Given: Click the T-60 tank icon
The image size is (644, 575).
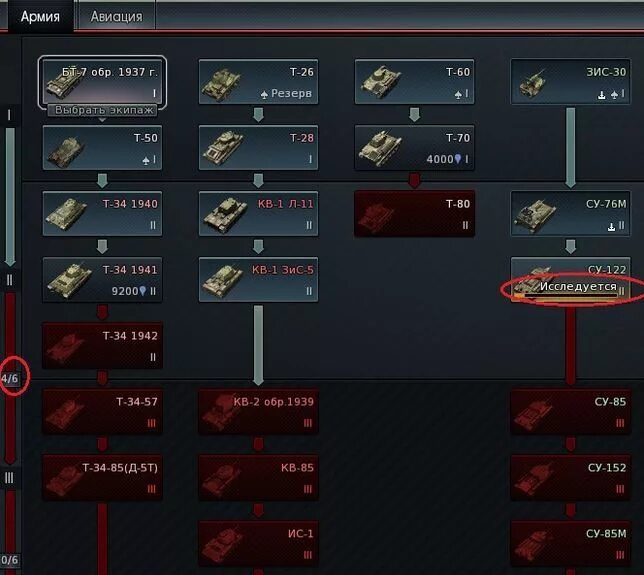Looking at the screenshot, I should coord(381,82).
